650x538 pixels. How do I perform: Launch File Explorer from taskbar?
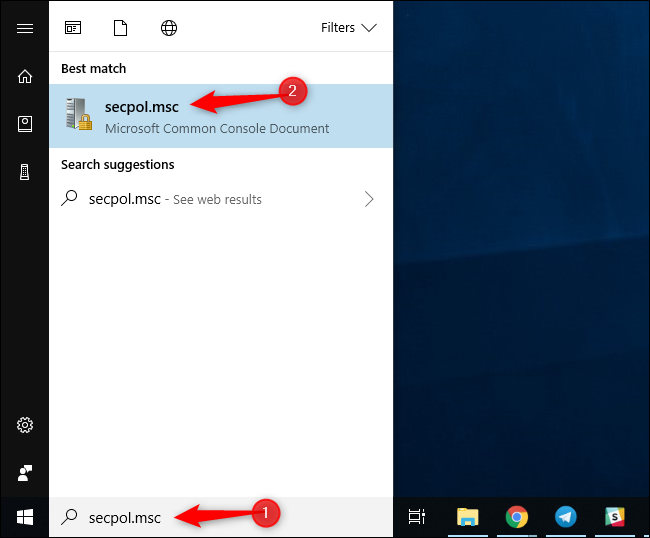coord(468,517)
